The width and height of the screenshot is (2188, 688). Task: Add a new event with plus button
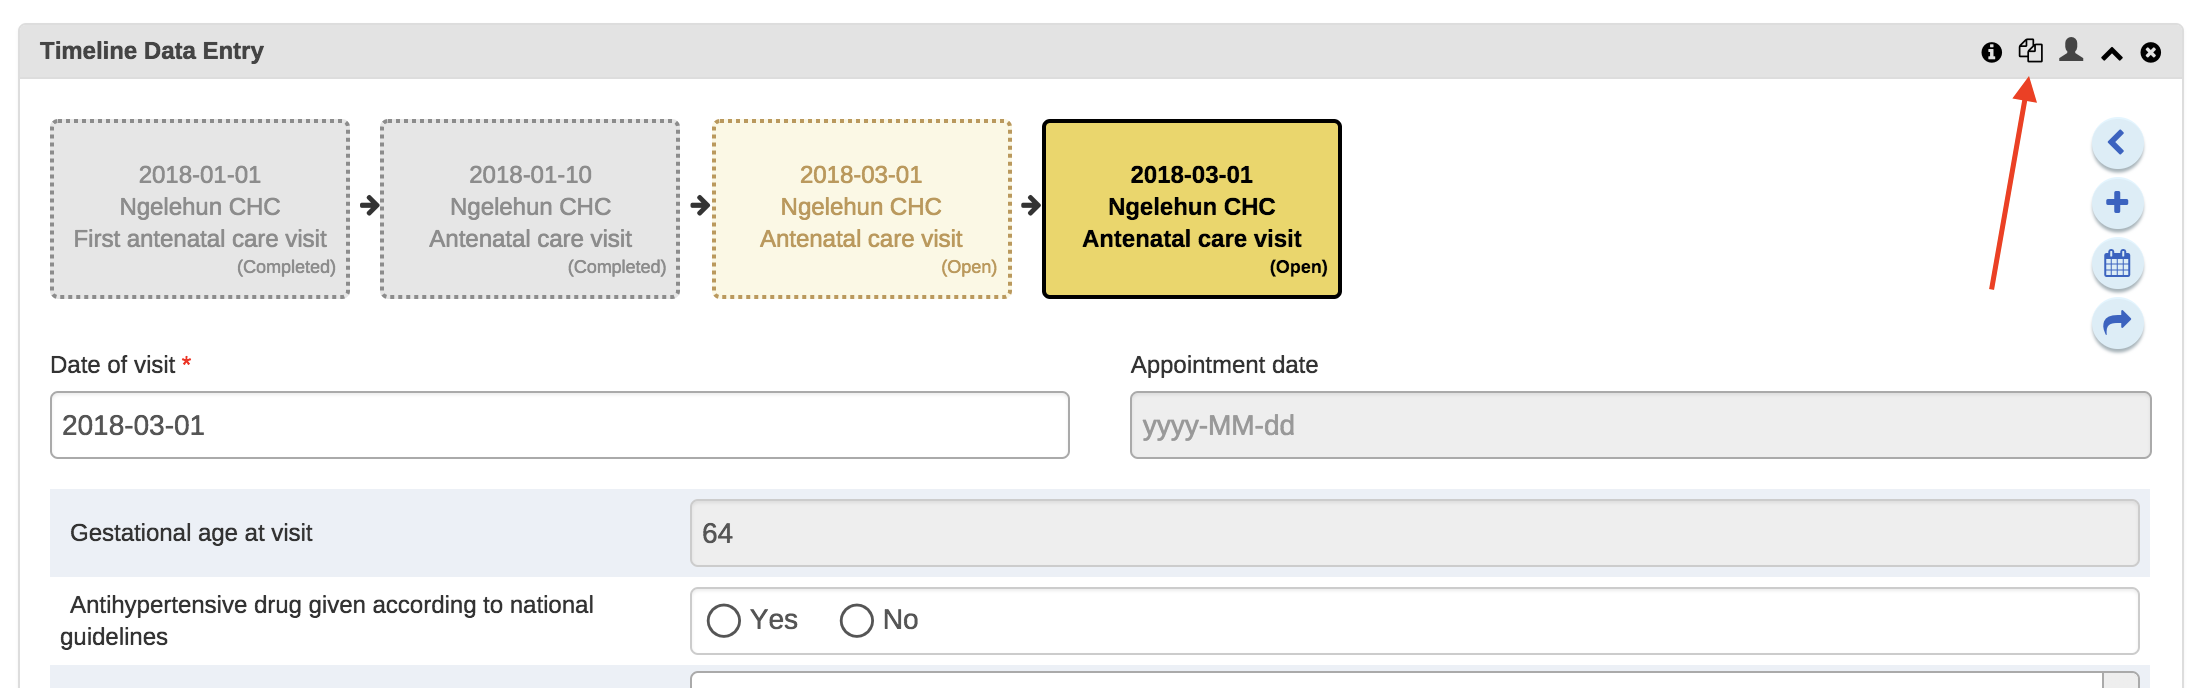(2117, 203)
